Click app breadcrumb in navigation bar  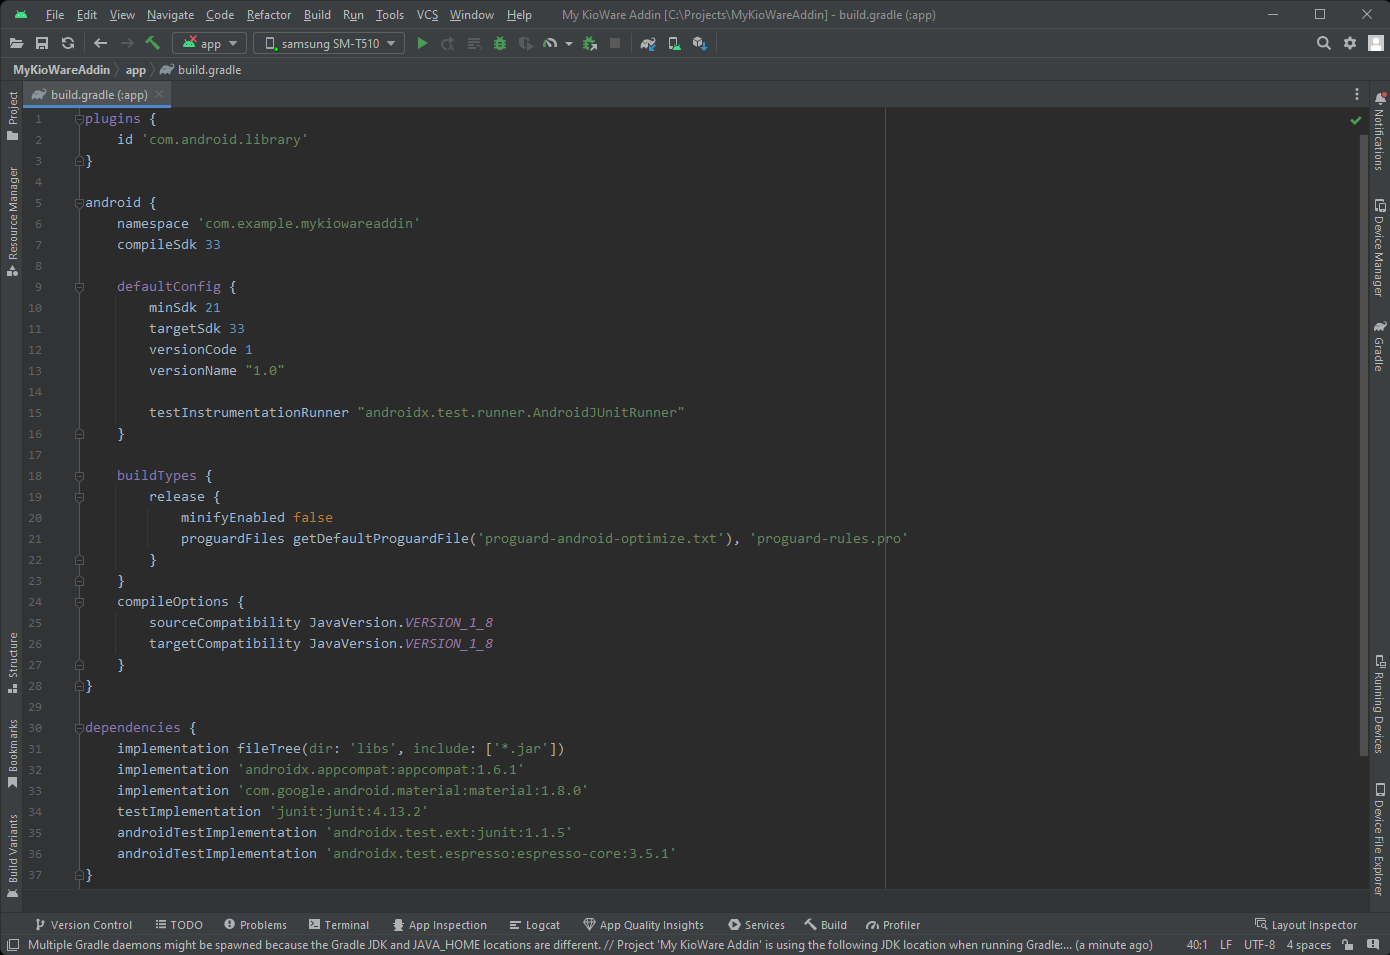(135, 70)
